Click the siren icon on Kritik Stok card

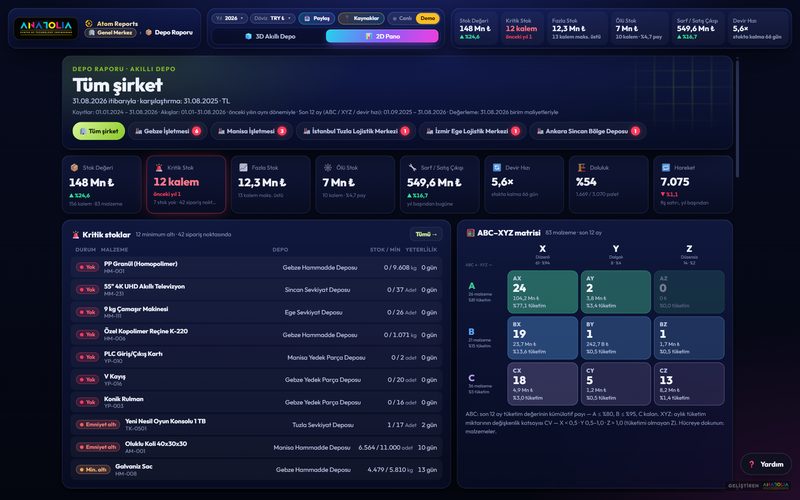159,167
